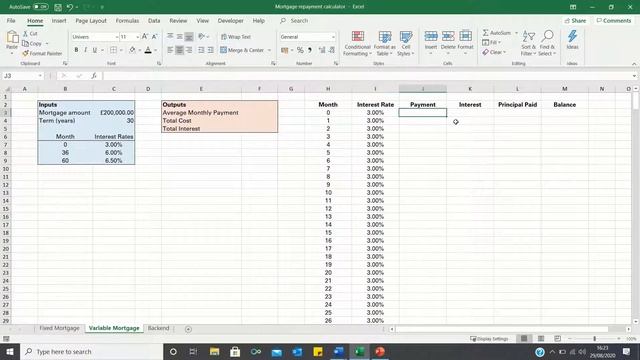Expand the Merge & Center dropdown arrow
640x360 pixels.
pos(269,50)
